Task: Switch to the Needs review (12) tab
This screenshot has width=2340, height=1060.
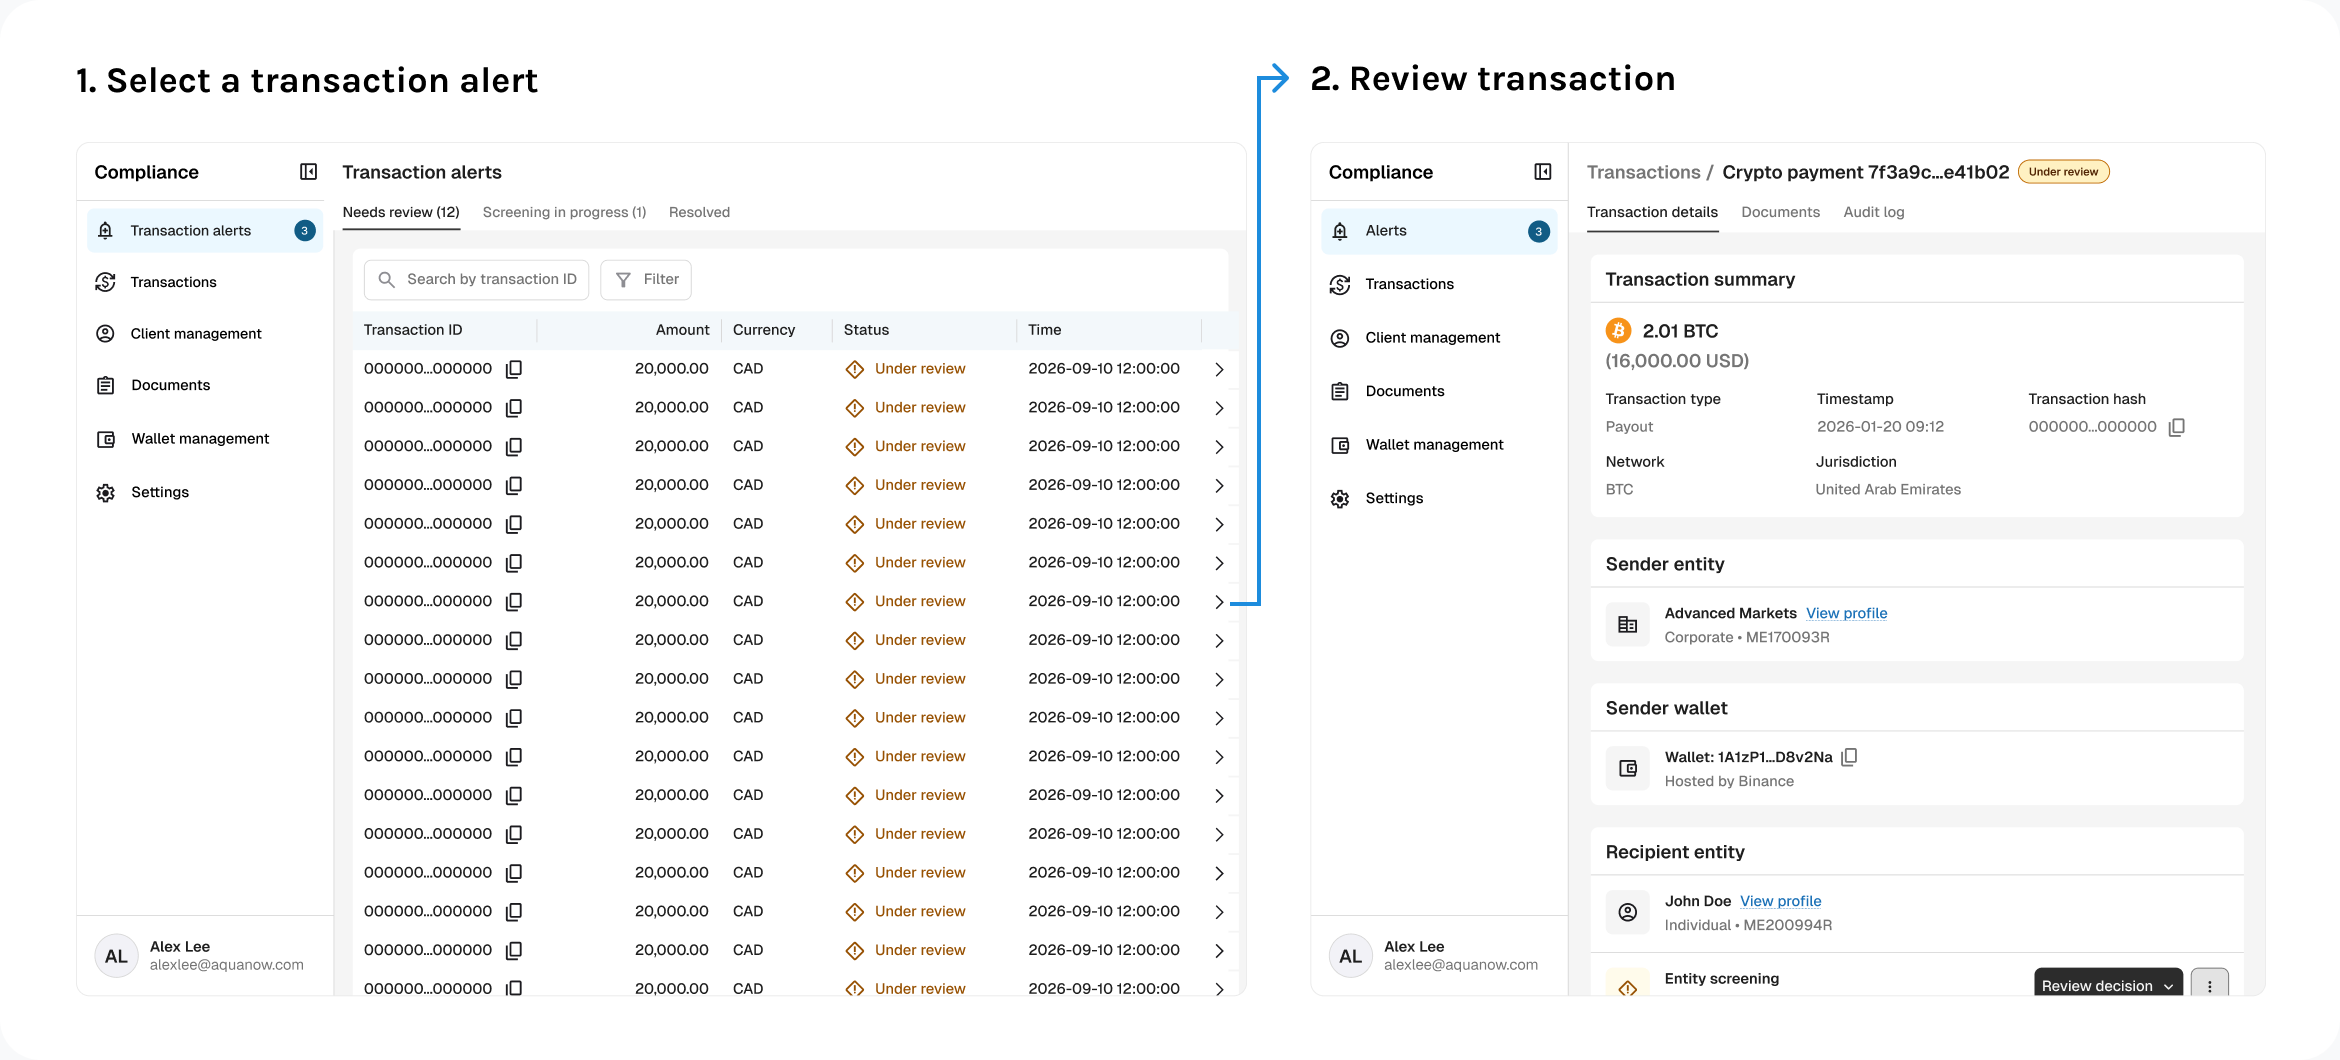Action: [401, 212]
